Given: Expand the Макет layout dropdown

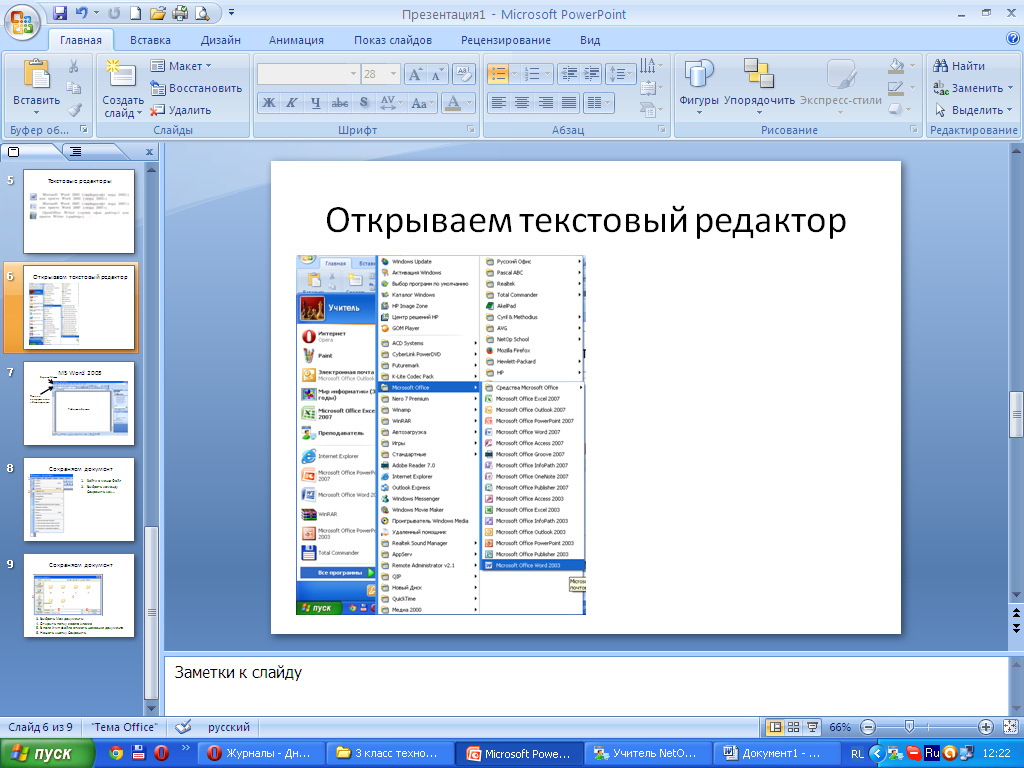Looking at the screenshot, I should 182,66.
